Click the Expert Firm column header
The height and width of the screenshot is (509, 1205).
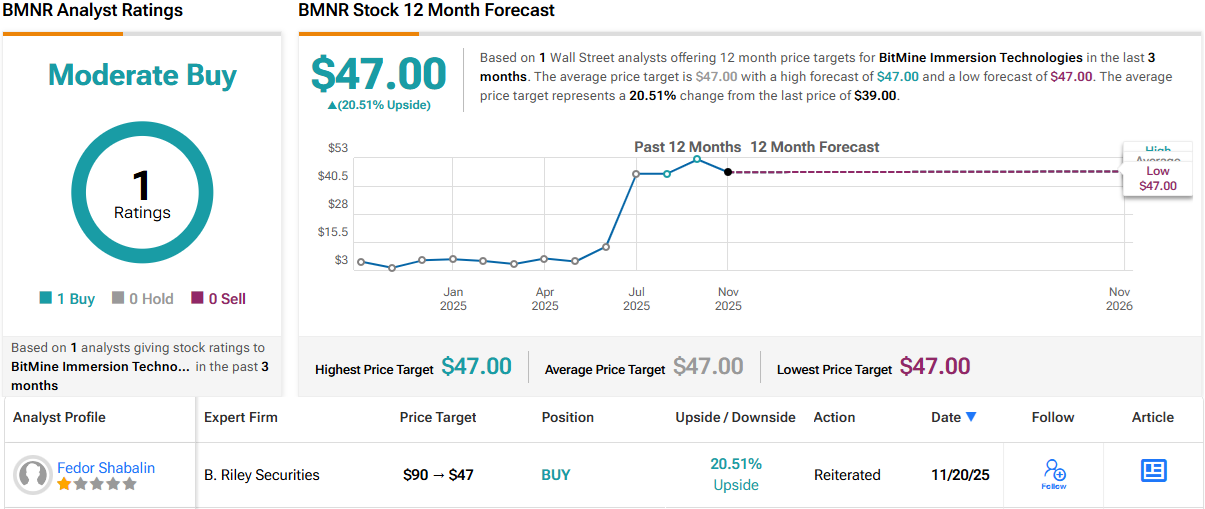[x=241, y=417]
